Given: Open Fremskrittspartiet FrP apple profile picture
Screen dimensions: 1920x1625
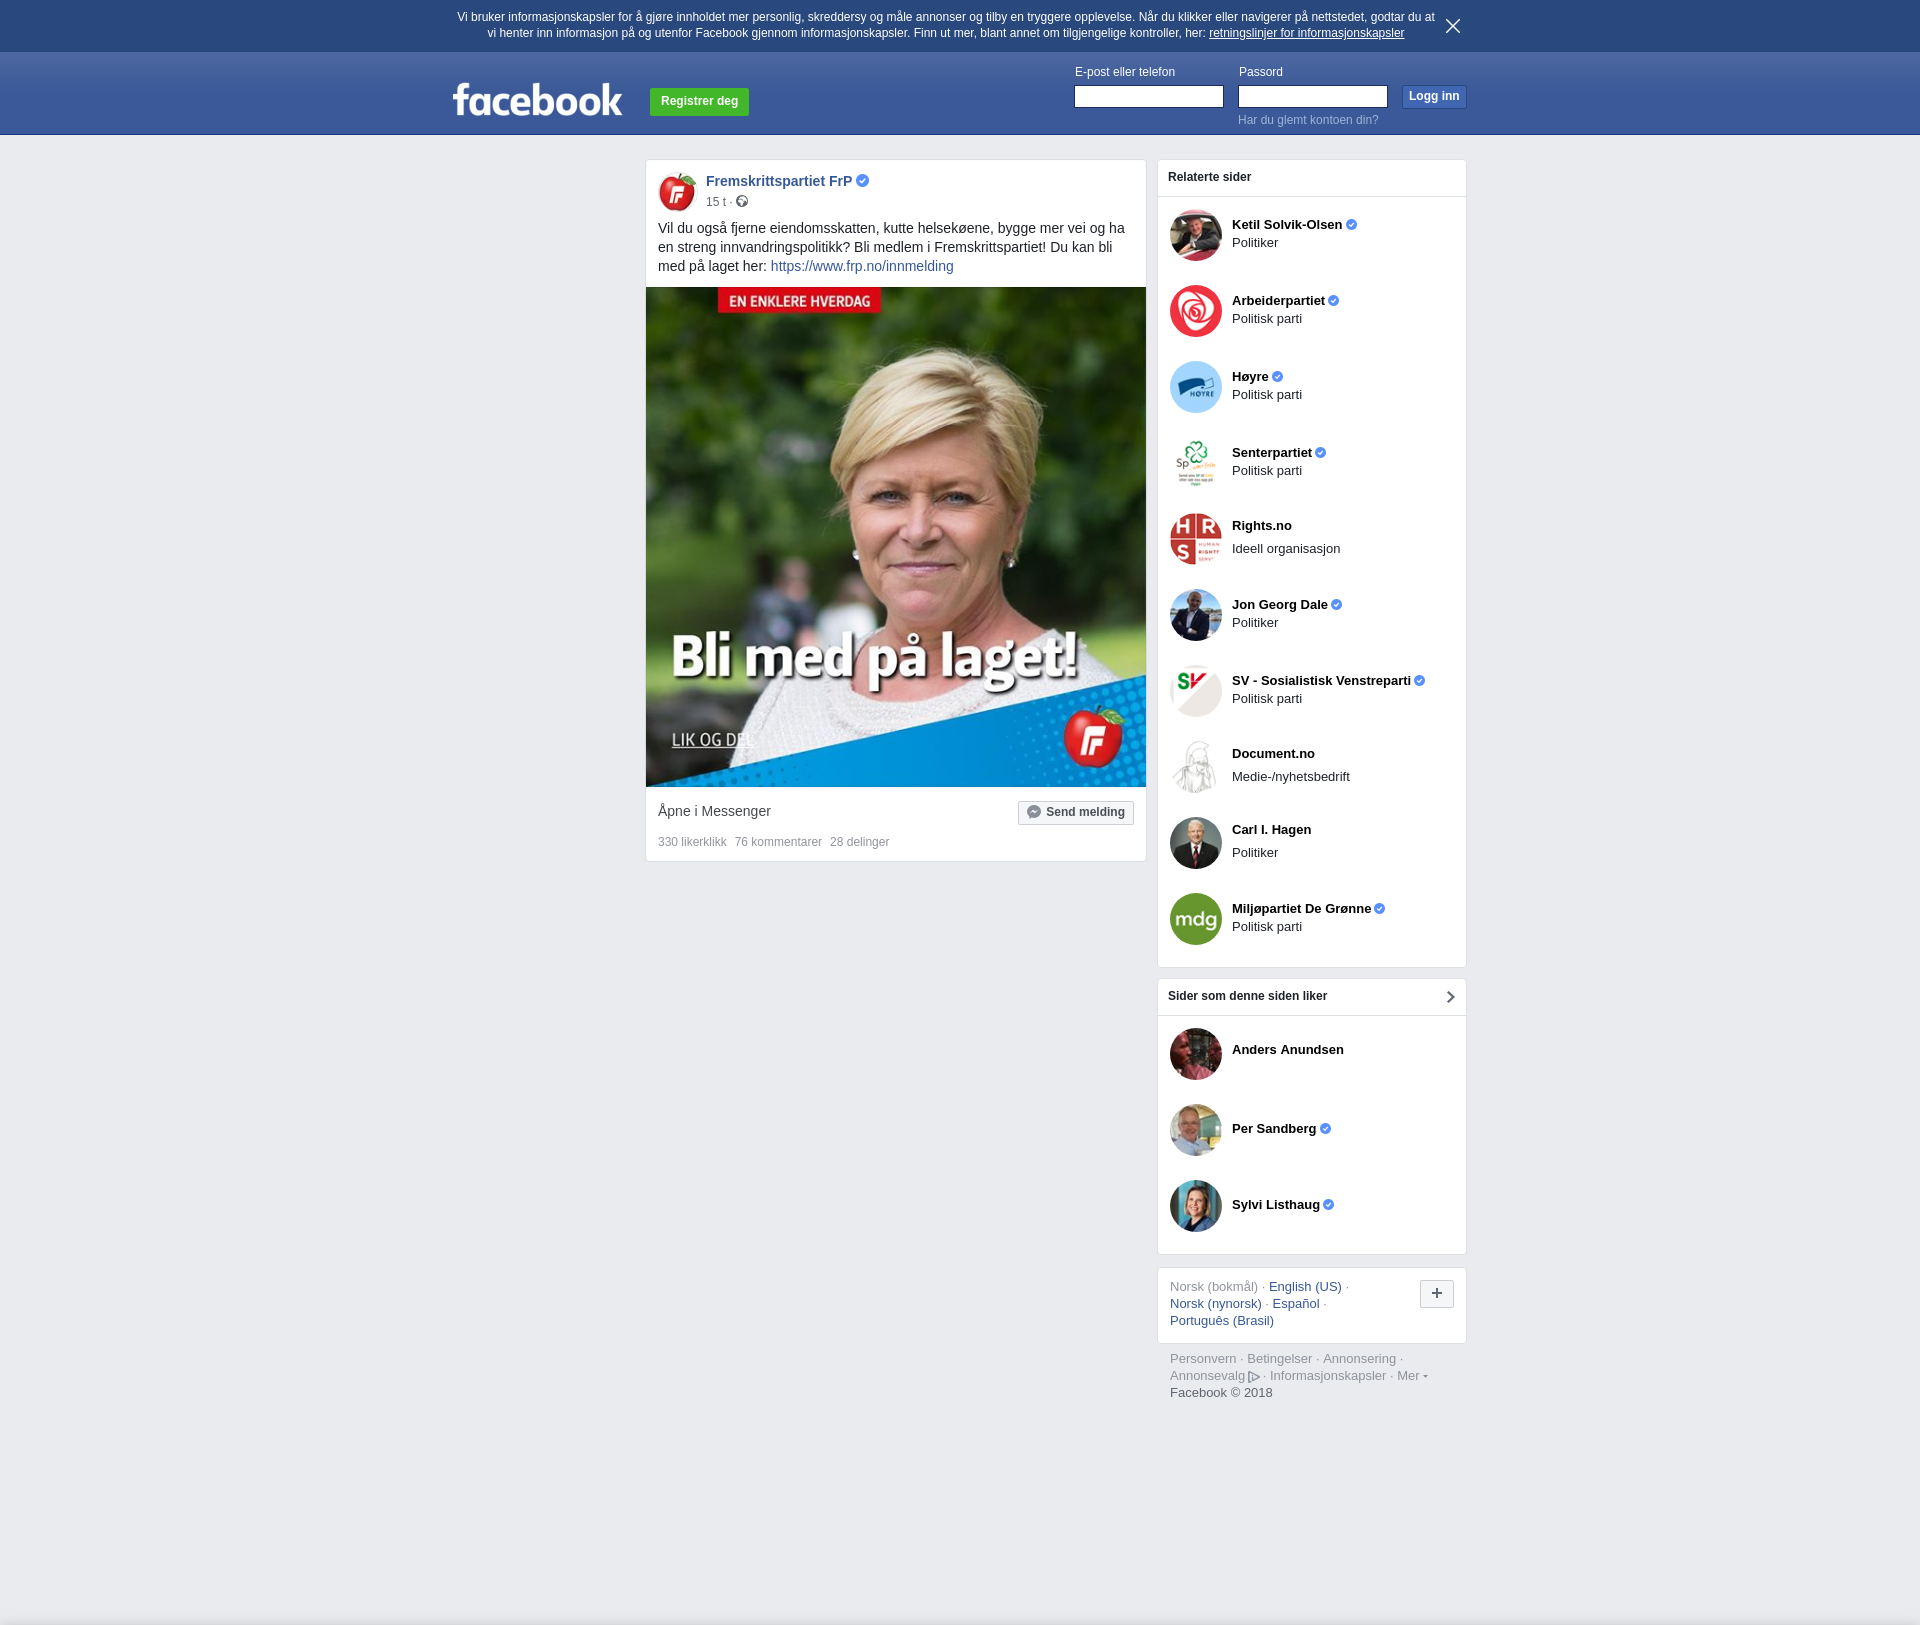Looking at the screenshot, I should (677, 191).
